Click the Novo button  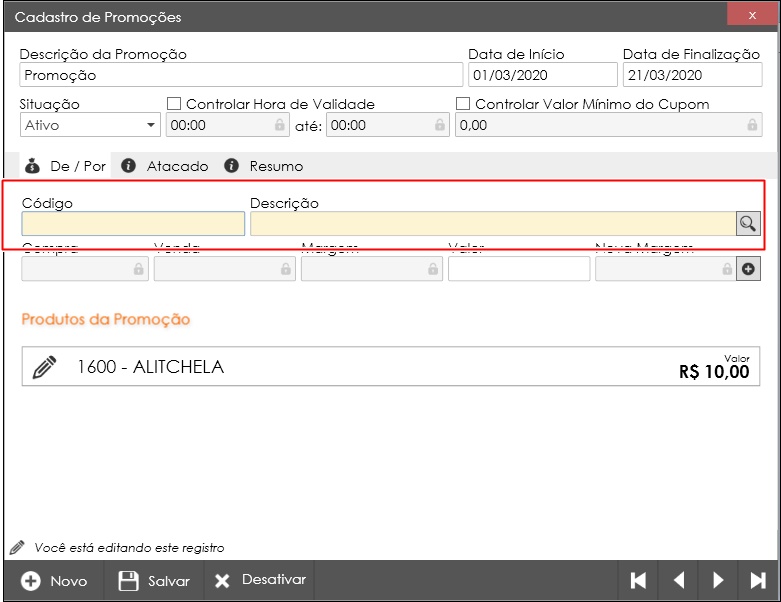coord(54,581)
